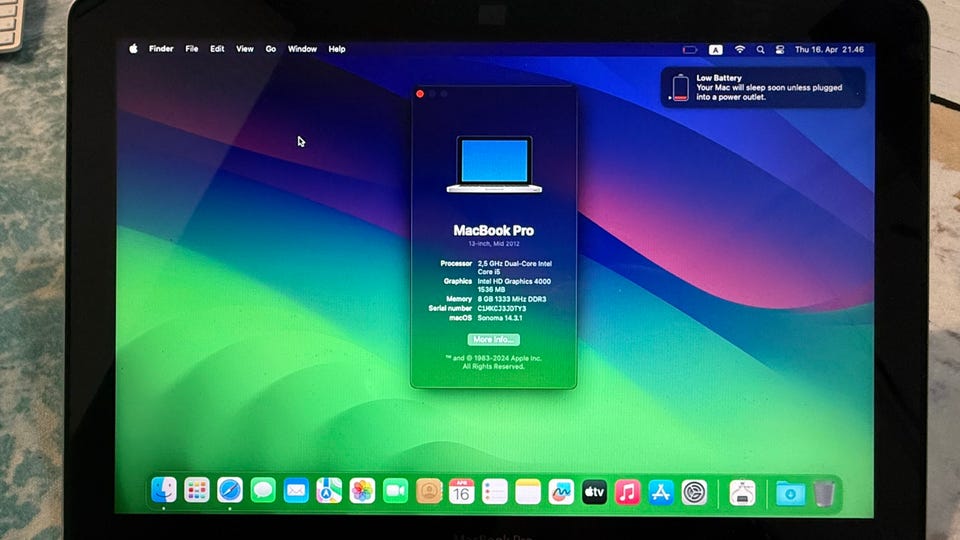Launch Maps from the Dock
Viewport: 960px width, 540px height.
tap(329, 490)
